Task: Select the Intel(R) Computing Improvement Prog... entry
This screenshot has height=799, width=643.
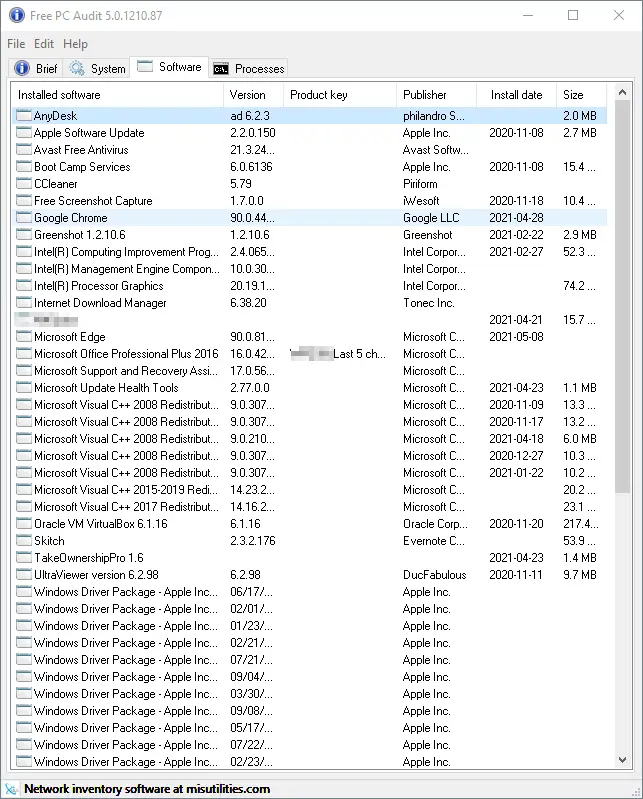Action: 126,252
